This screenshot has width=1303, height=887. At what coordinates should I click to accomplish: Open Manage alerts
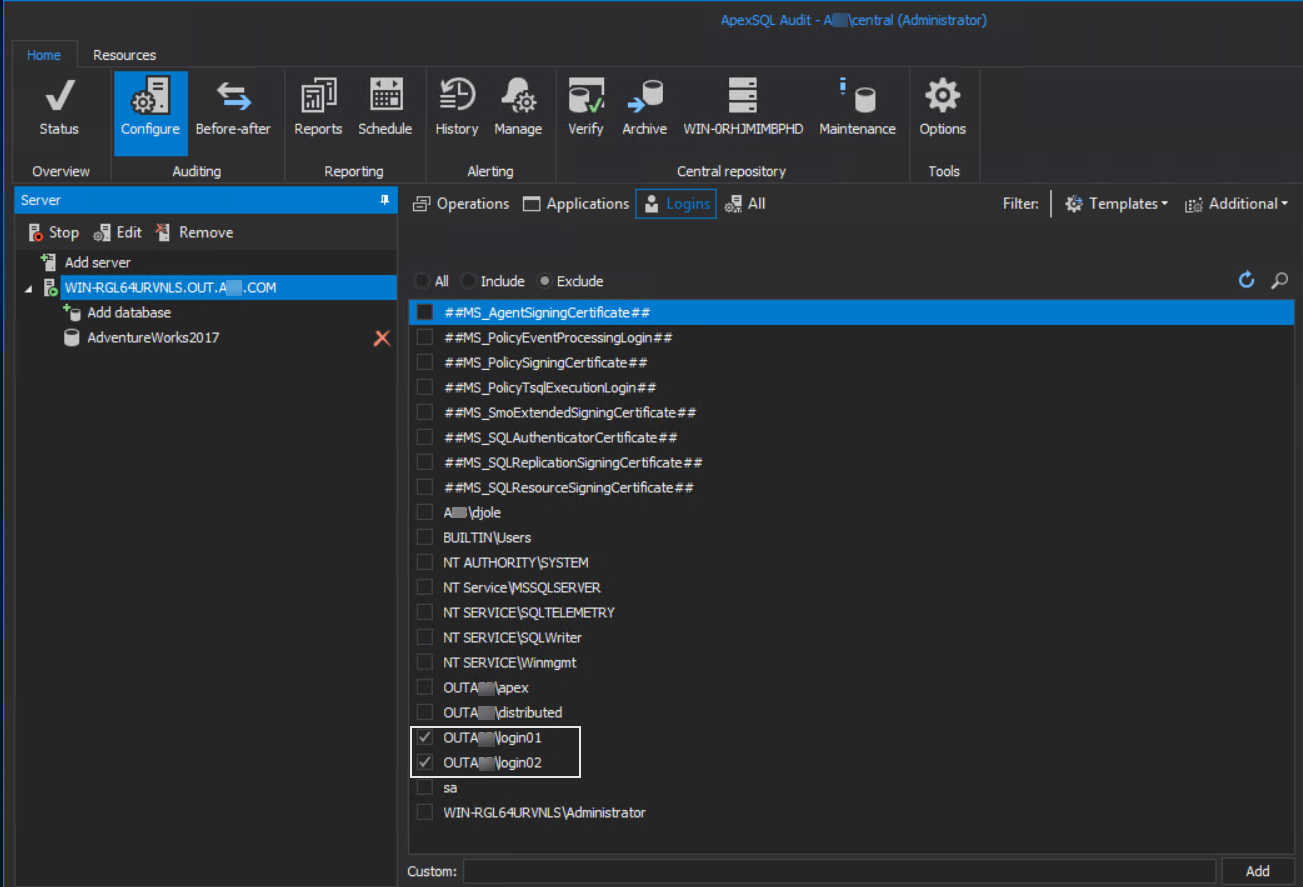coord(518,109)
